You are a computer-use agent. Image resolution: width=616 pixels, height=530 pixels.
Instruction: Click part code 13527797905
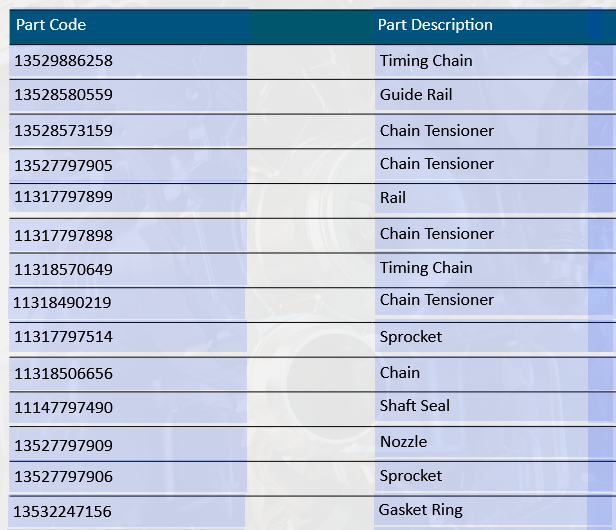coord(64,165)
